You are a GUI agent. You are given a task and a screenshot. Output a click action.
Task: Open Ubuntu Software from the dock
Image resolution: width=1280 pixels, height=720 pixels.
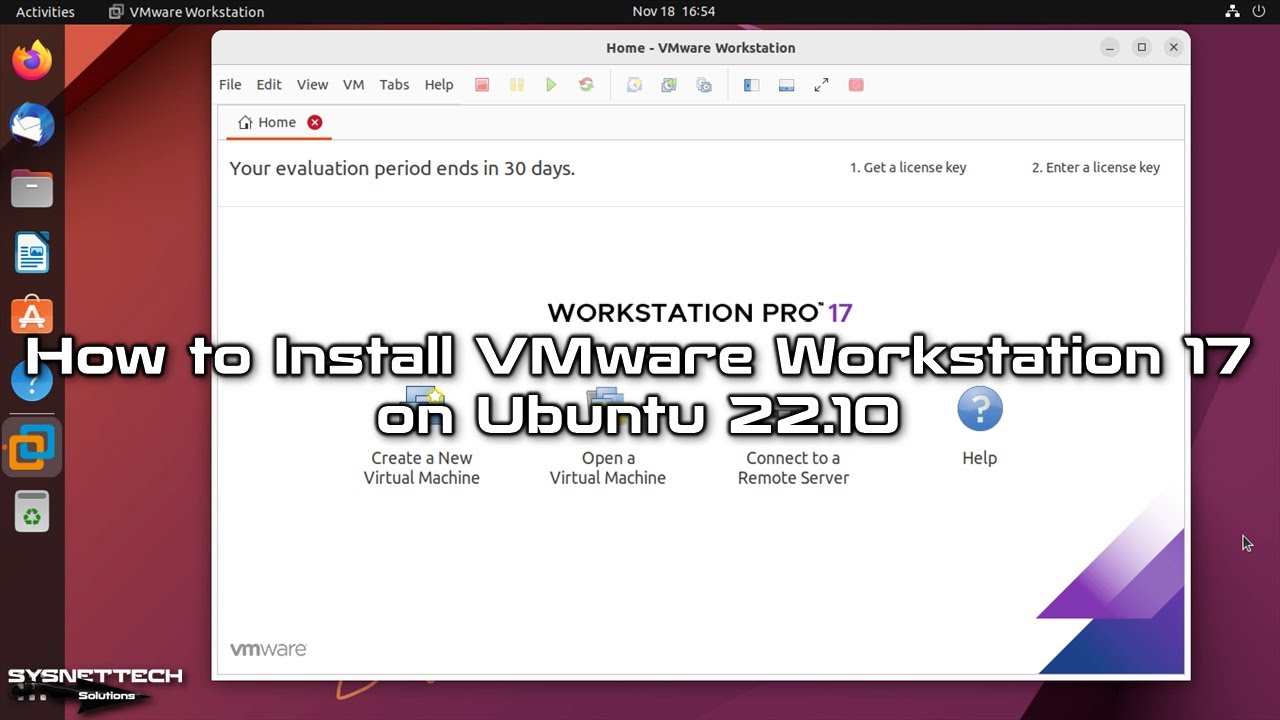coord(32,317)
